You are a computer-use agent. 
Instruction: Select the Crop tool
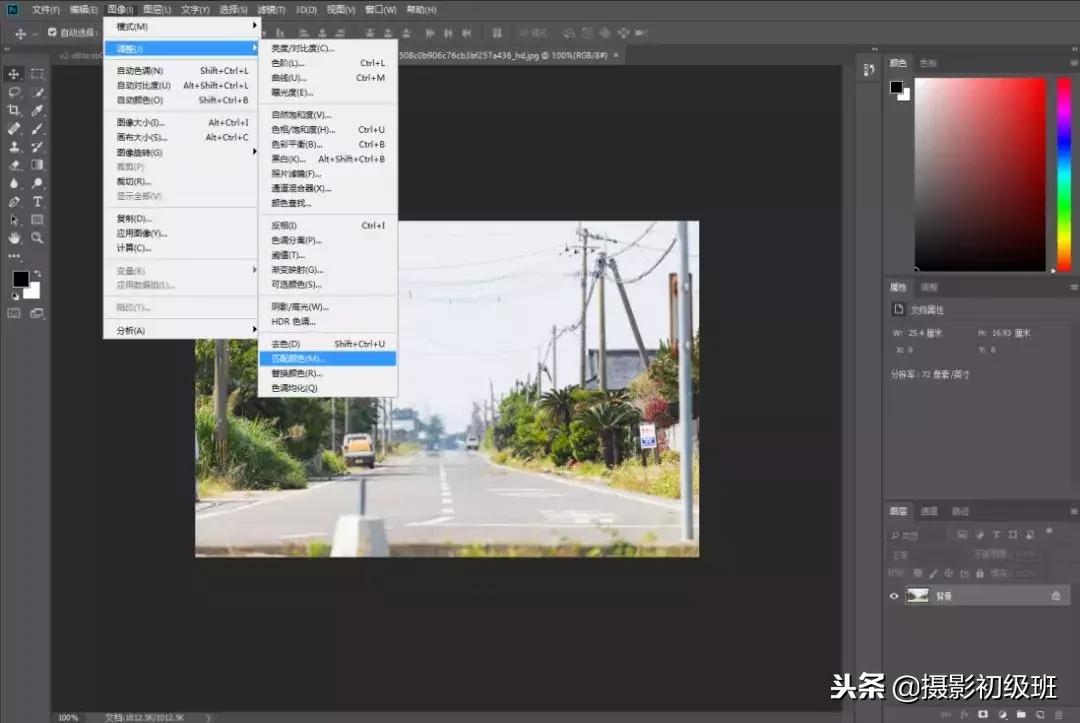tap(14, 110)
